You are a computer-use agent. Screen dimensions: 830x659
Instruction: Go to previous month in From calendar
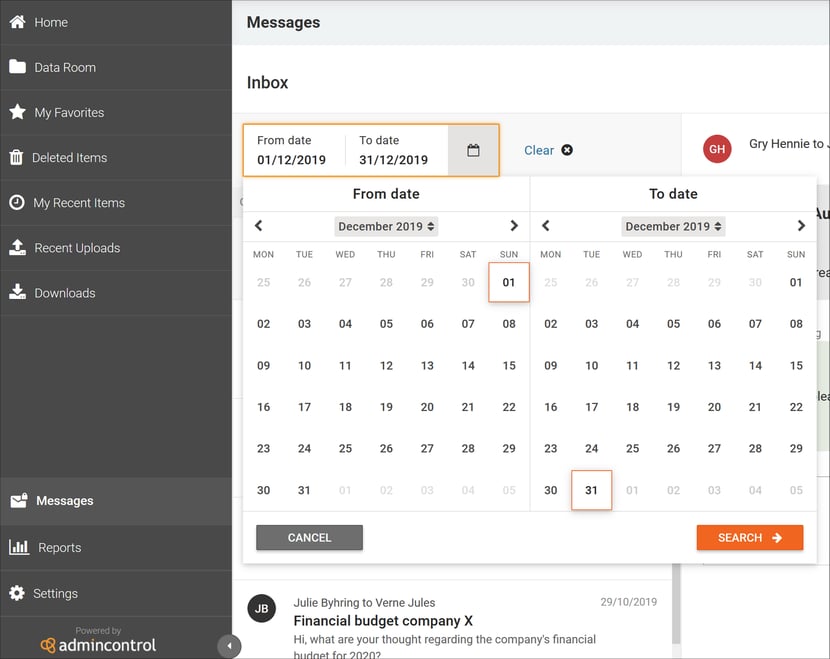pyautogui.click(x=259, y=226)
